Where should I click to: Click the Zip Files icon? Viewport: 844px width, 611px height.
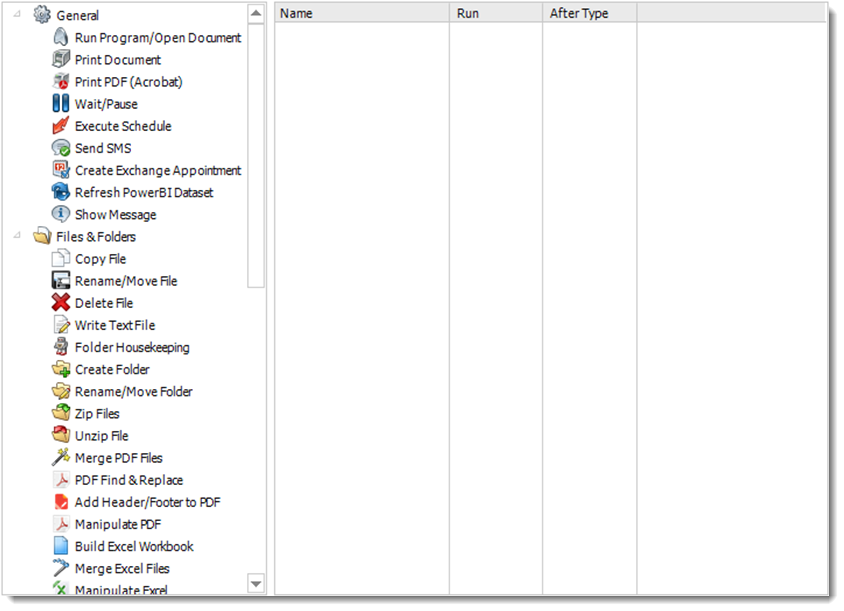click(61, 413)
